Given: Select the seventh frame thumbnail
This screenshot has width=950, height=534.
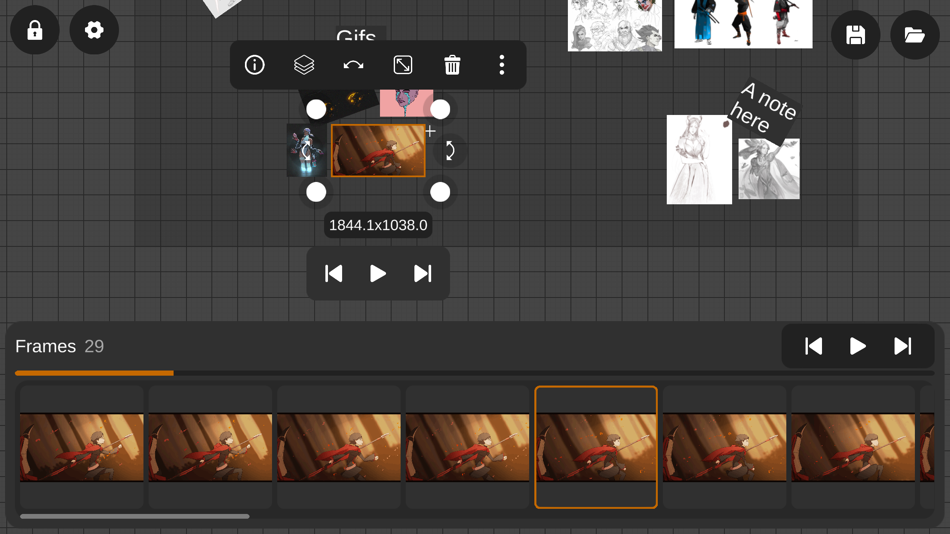Looking at the screenshot, I should click(x=853, y=447).
